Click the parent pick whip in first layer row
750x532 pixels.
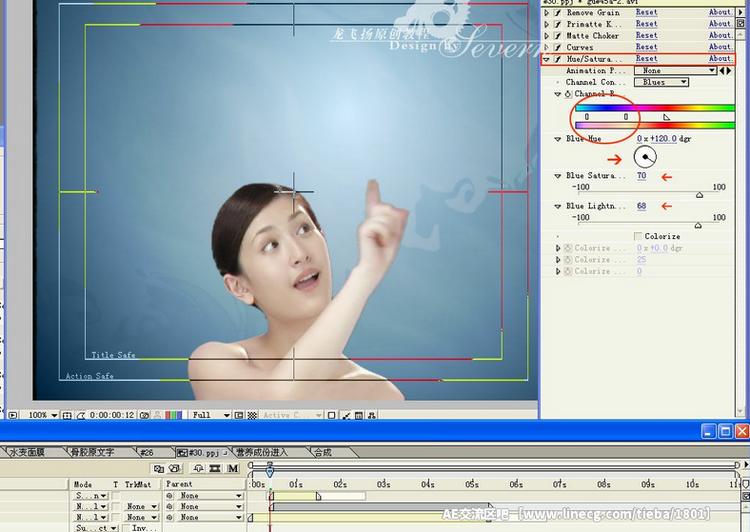(x=169, y=496)
